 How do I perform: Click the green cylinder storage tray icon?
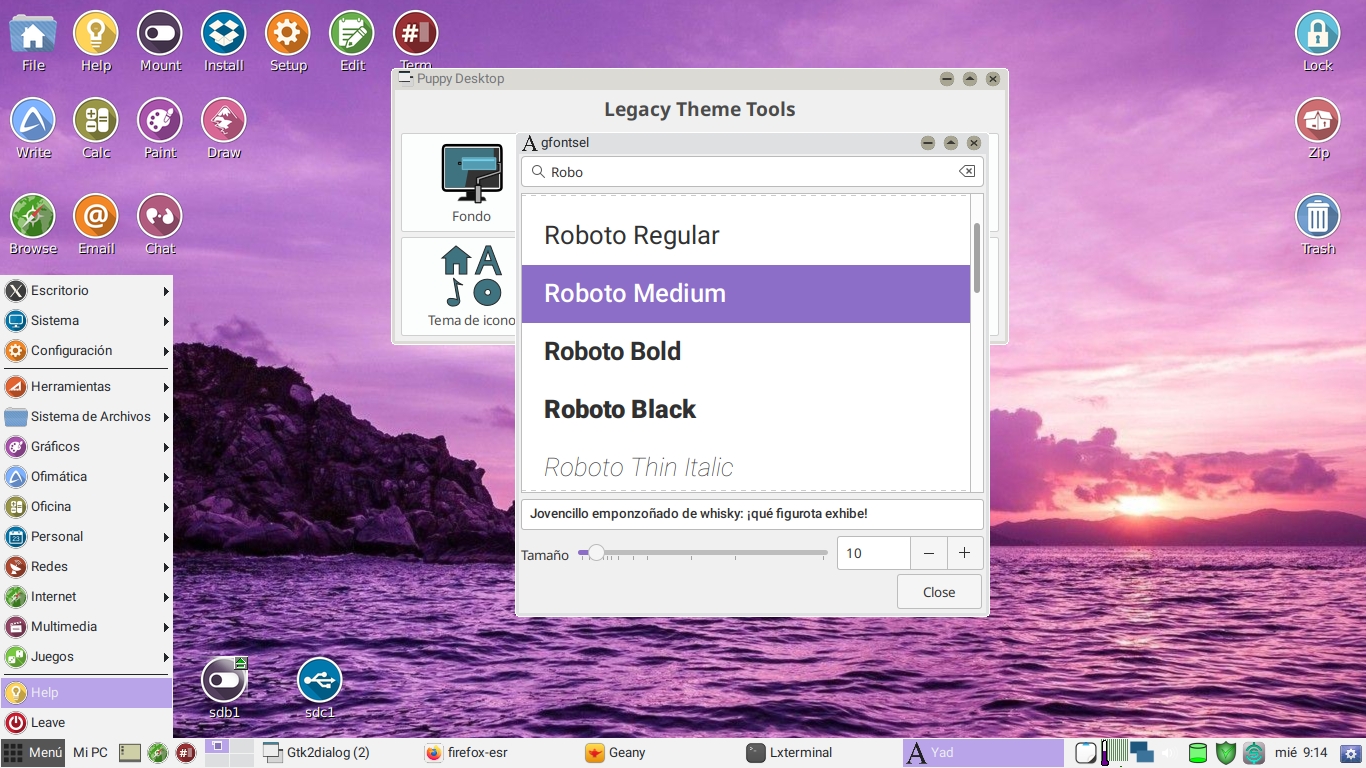coord(1197,753)
